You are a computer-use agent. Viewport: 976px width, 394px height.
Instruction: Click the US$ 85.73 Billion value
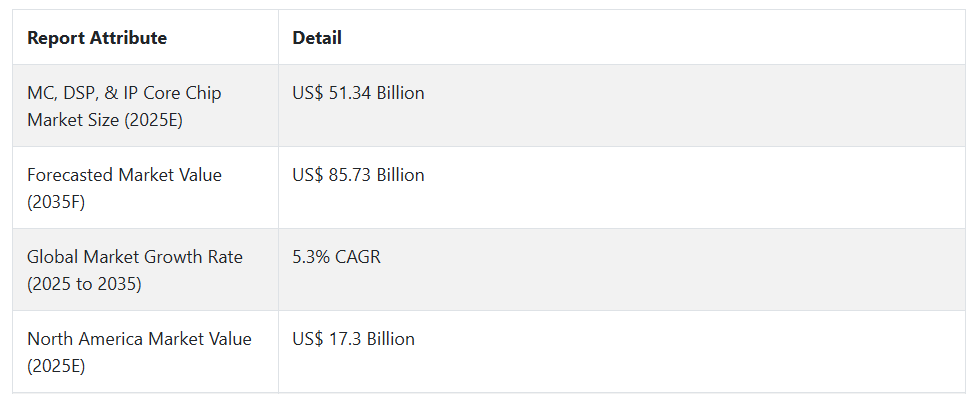coord(359,175)
